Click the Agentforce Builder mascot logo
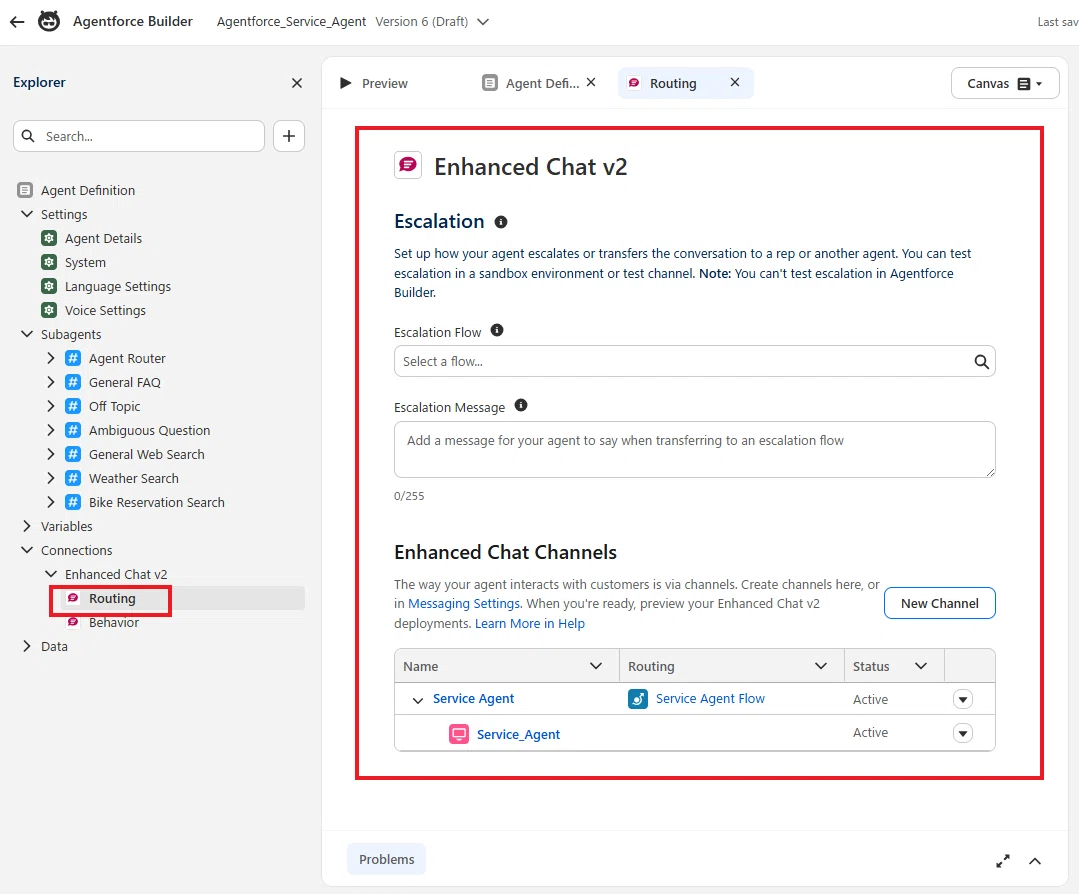This screenshot has width=1079, height=894. [x=49, y=21]
